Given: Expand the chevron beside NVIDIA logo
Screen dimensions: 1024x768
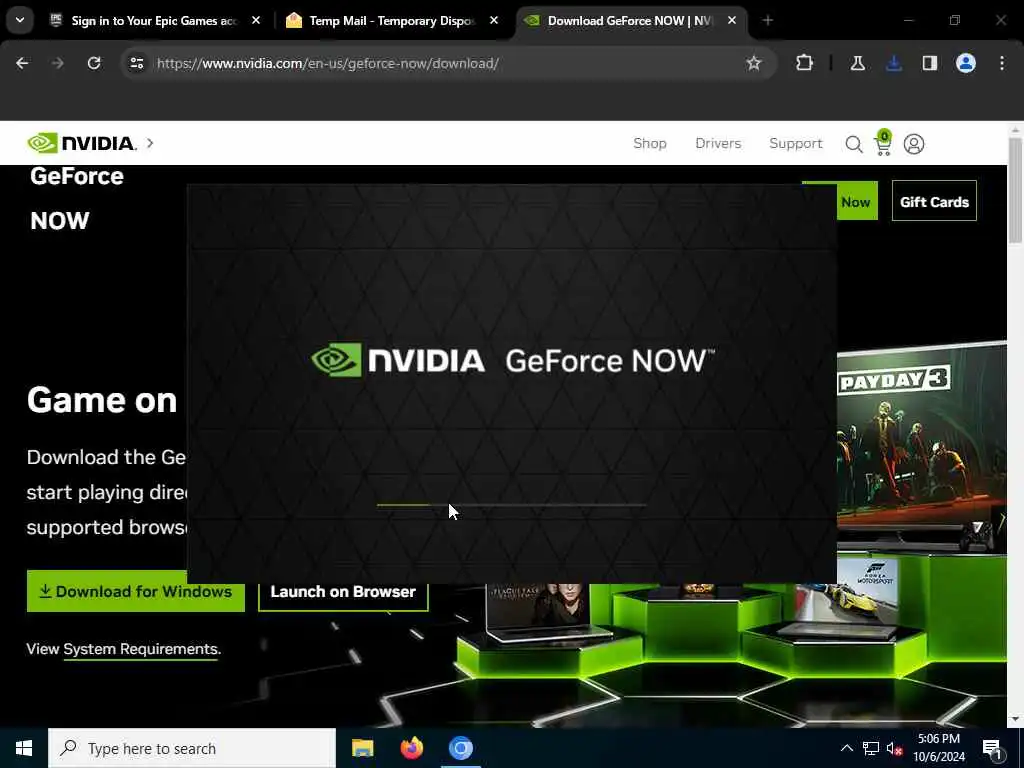Looking at the screenshot, I should pyautogui.click(x=150, y=143).
